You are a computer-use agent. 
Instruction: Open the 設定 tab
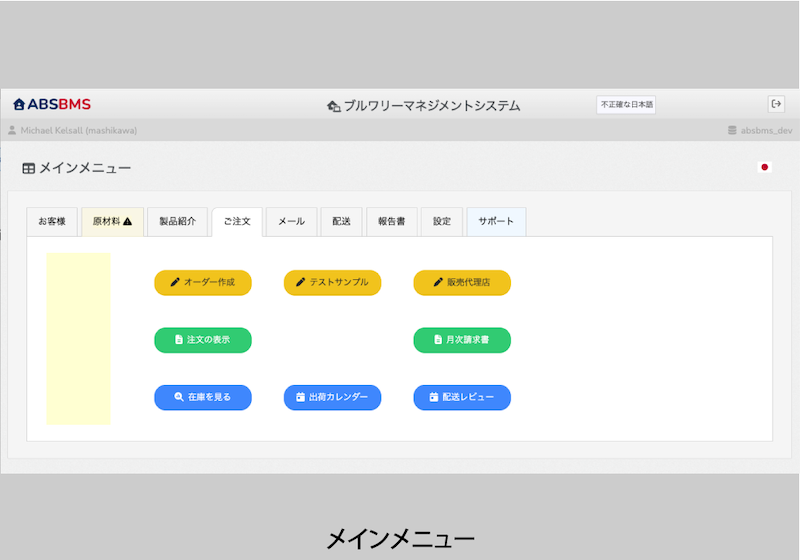pos(442,221)
